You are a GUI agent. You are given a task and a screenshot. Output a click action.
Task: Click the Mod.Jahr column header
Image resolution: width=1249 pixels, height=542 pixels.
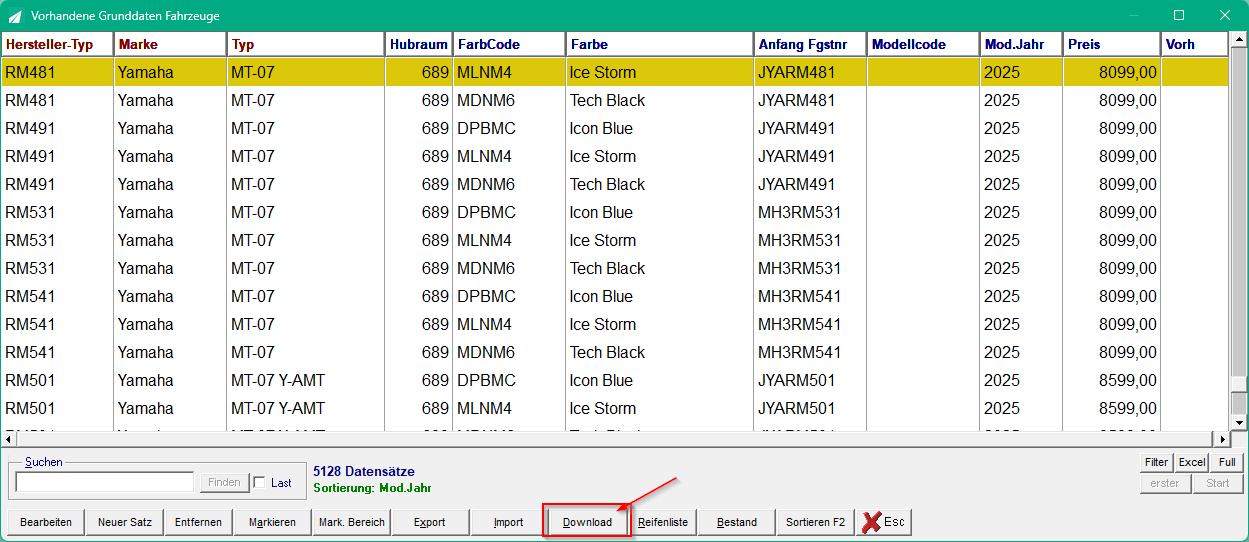[x=1021, y=44]
